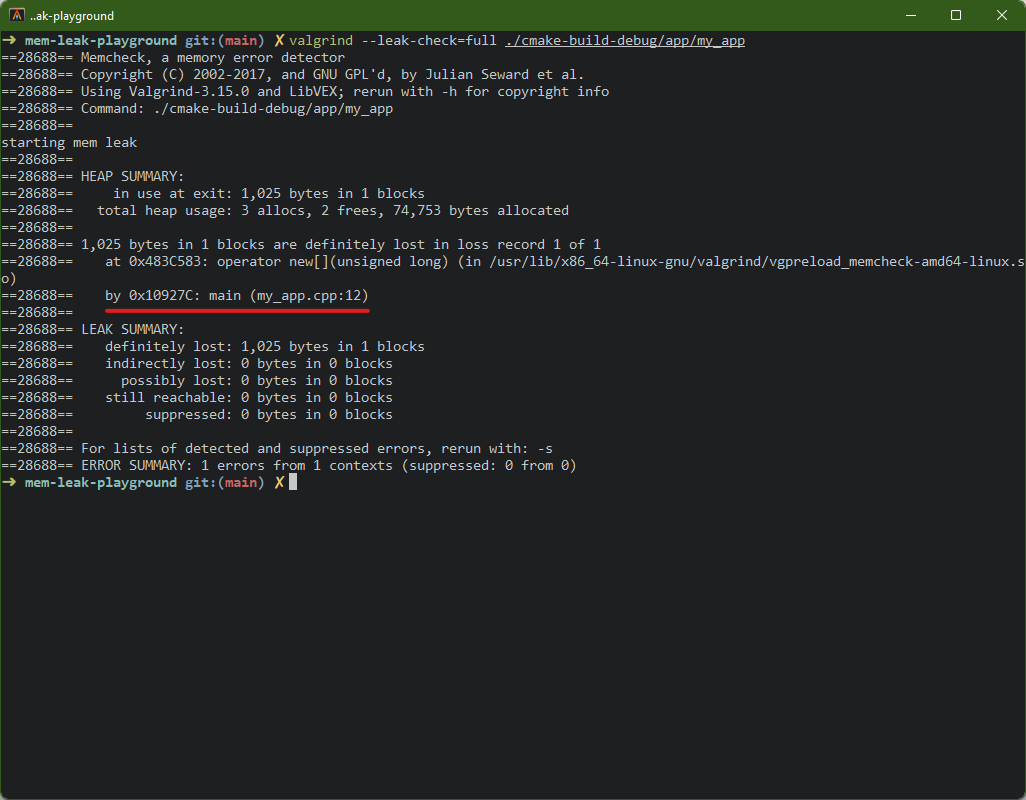This screenshot has height=800, width=1026.
Task: Click the green prompt arrow on the first line
Action: (x=9, y=40)
